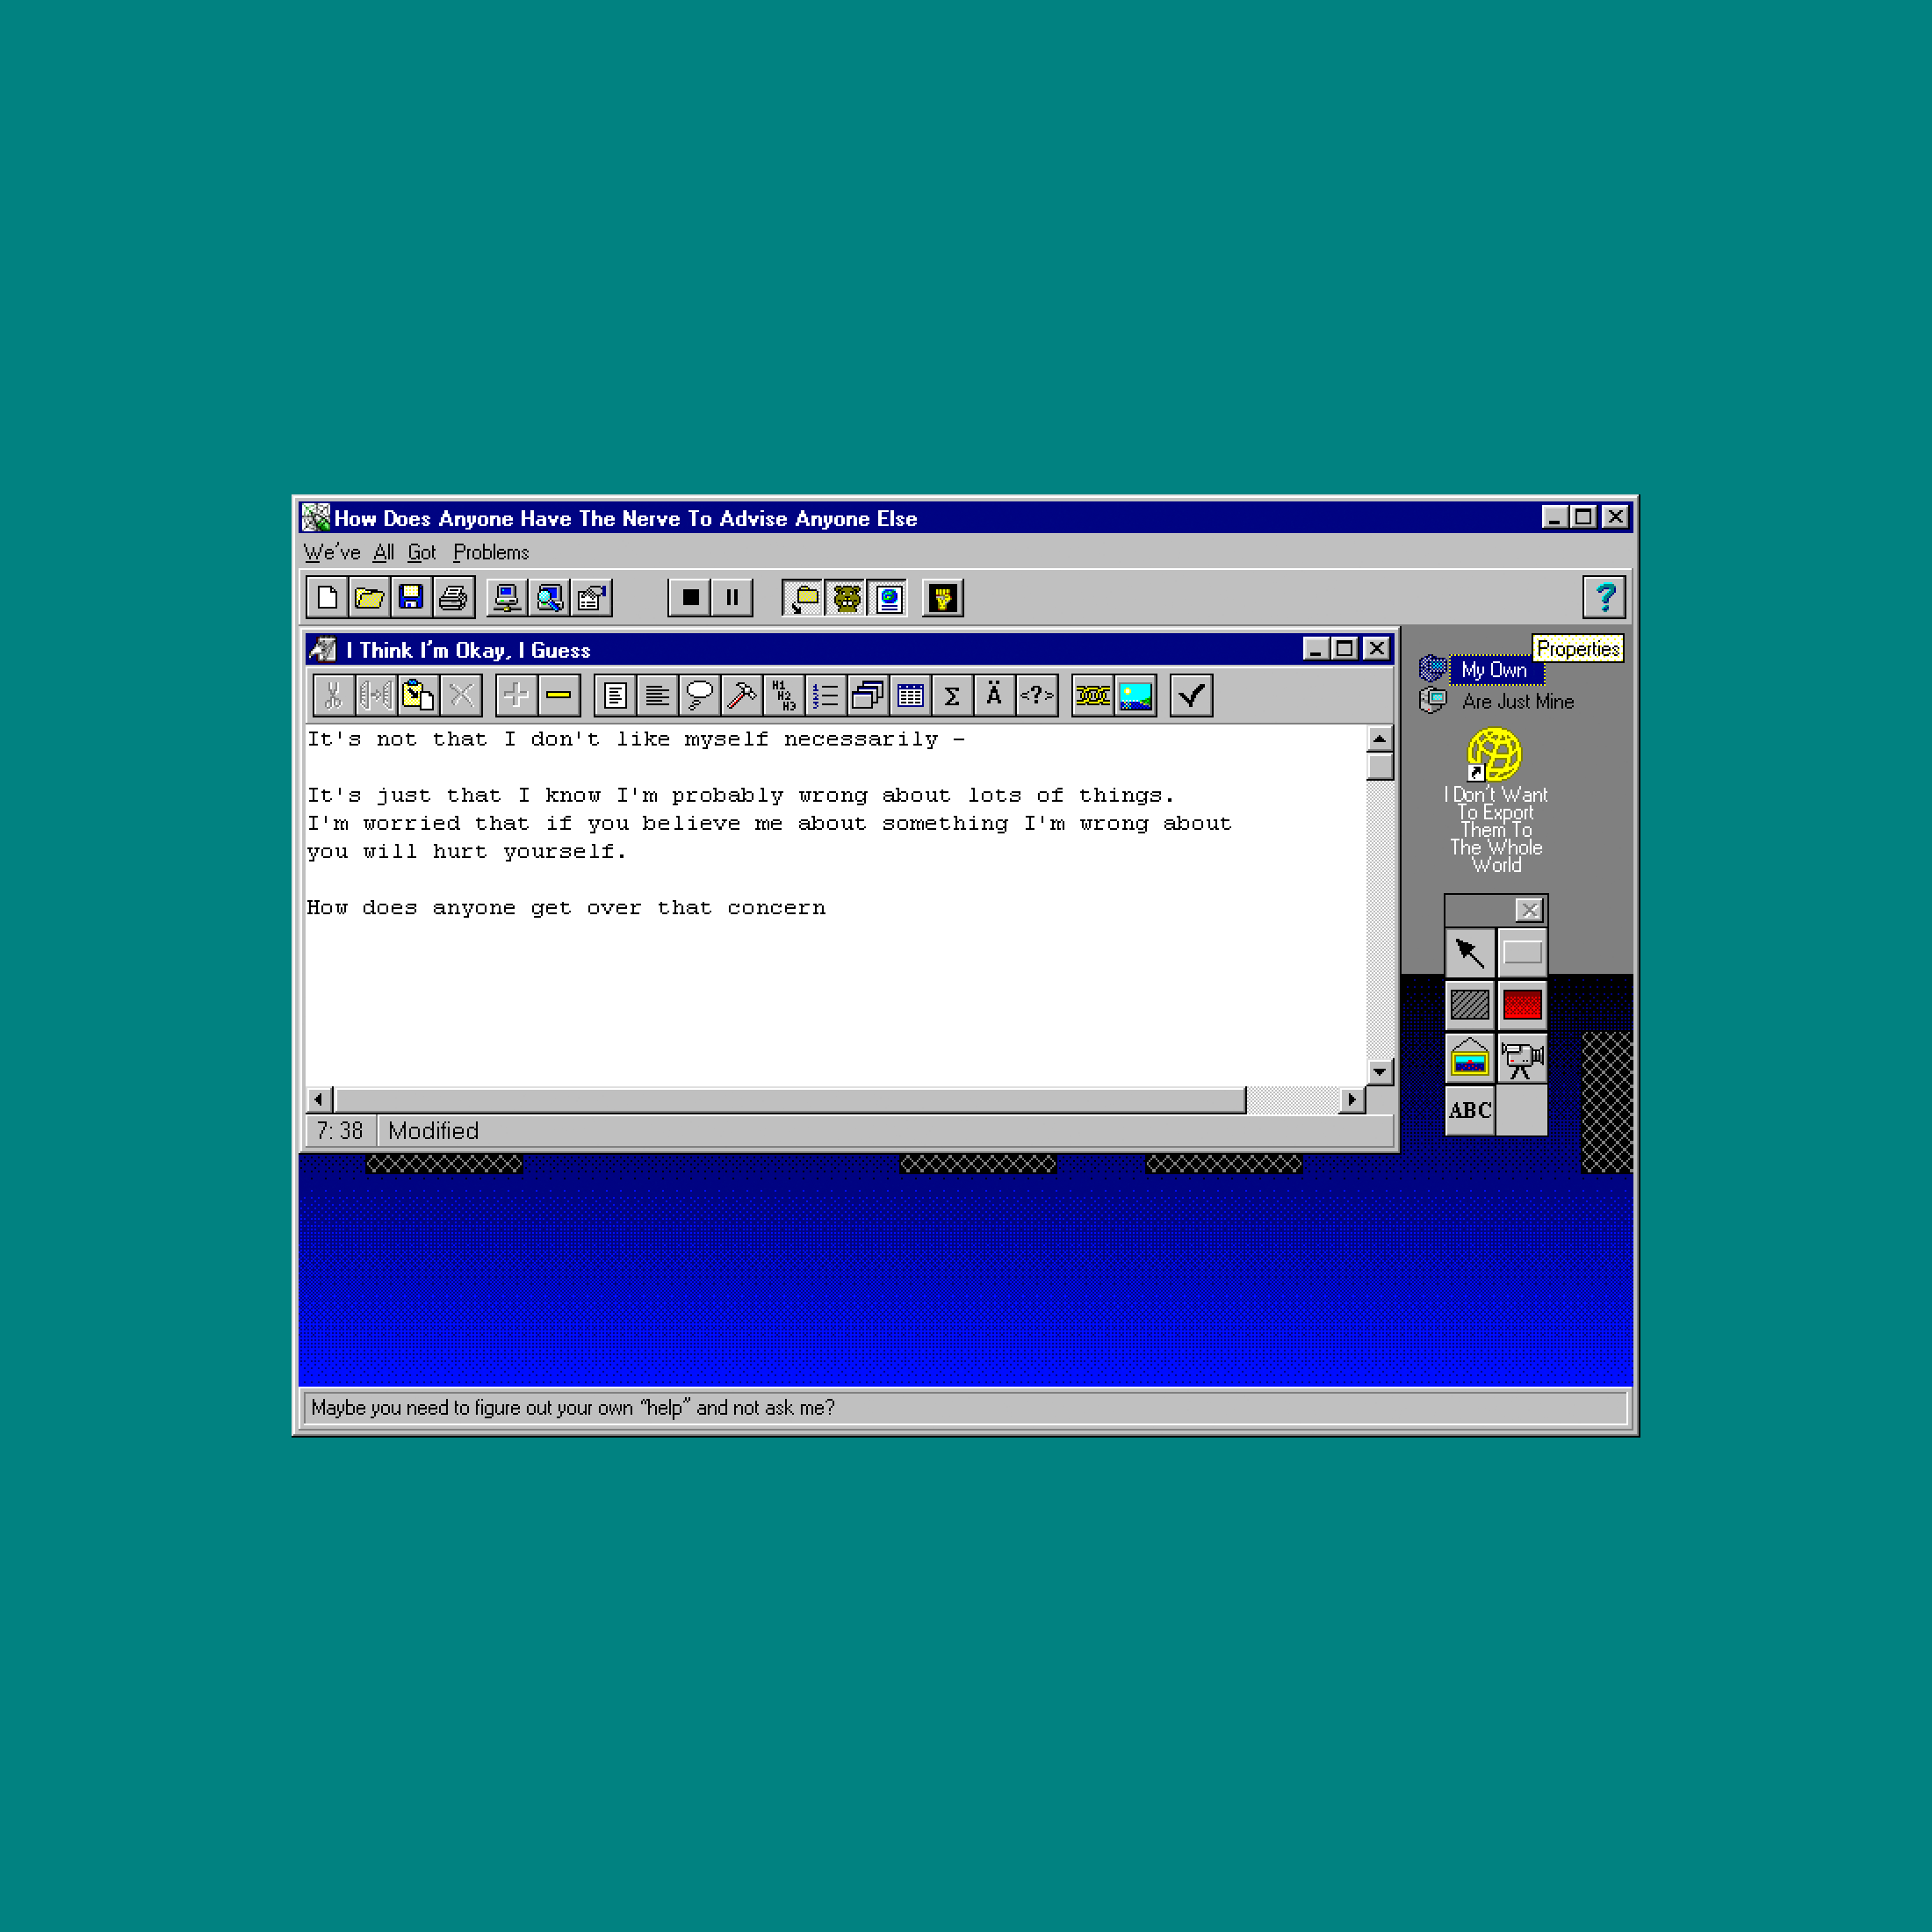Click the networked computer icon in the toolbar
The width and height of the screenshot is (1932, 1932).
pyautogui.click(x=507, y=598)
